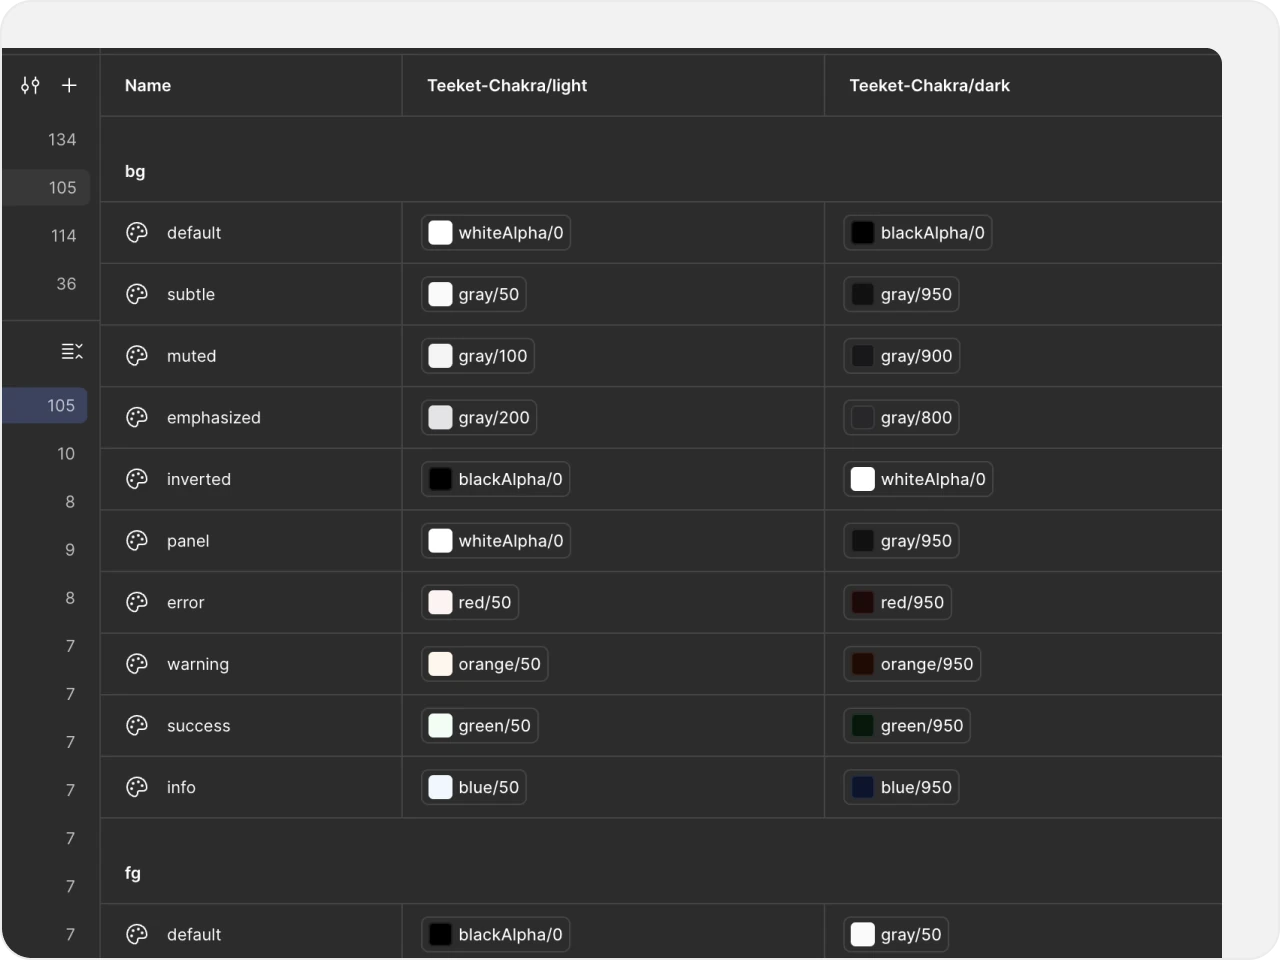Click the Teeket-Chakra/light column header
Screen dimensions: 1280x960
507,86
